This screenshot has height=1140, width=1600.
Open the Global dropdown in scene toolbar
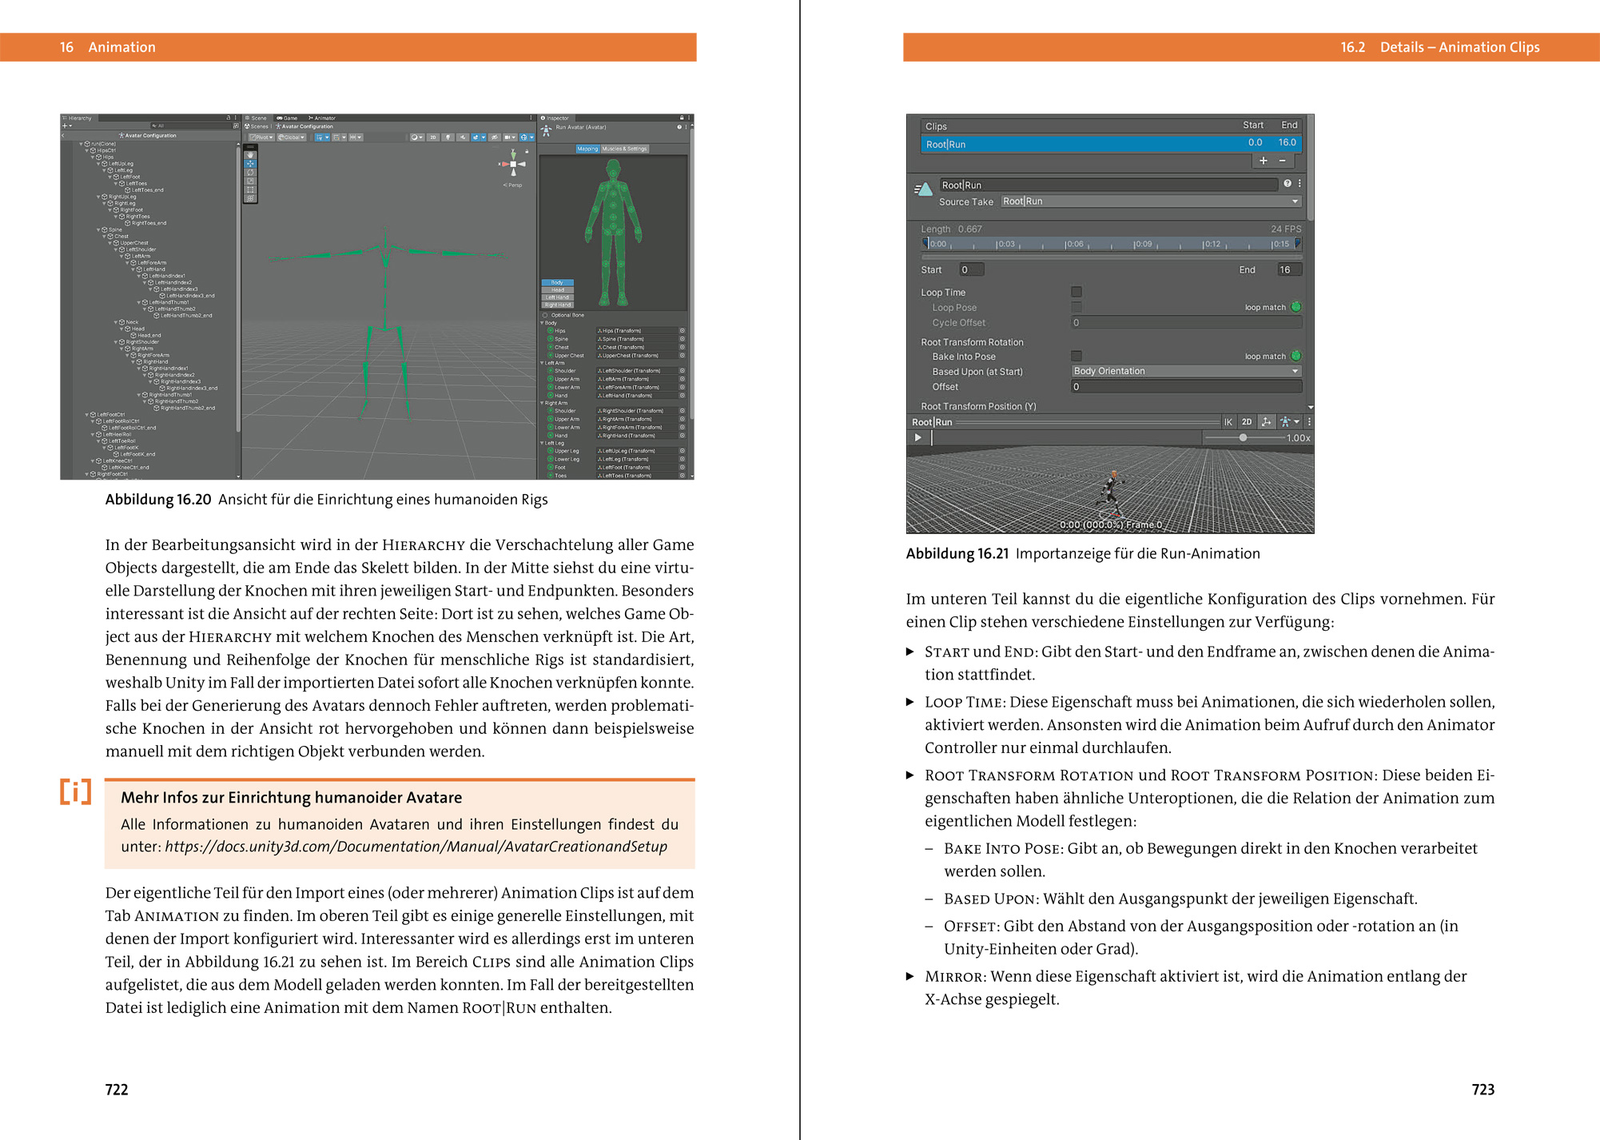[x=292, y=137]
